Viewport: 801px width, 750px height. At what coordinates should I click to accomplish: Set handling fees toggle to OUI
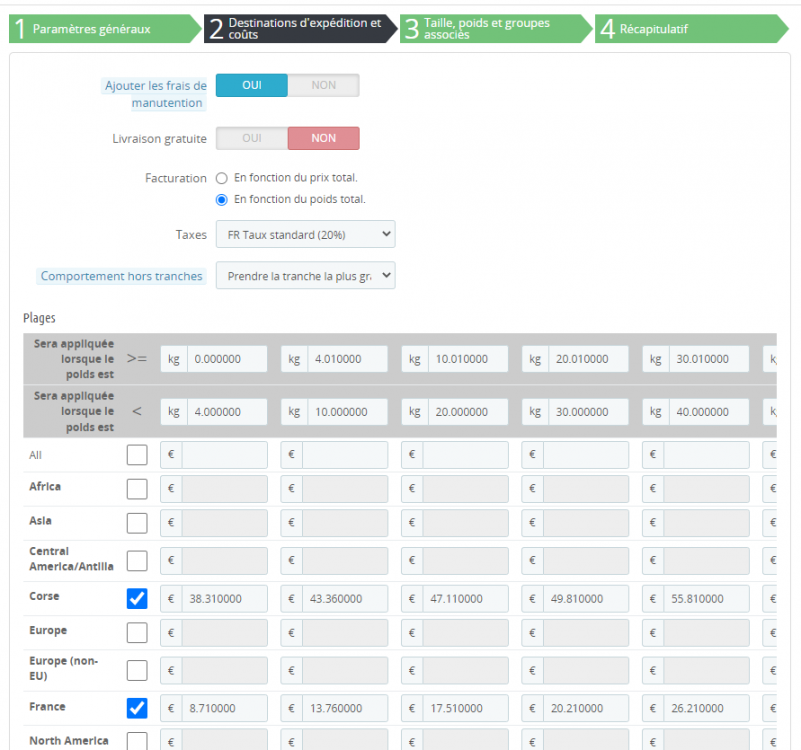tap(252, 85)
